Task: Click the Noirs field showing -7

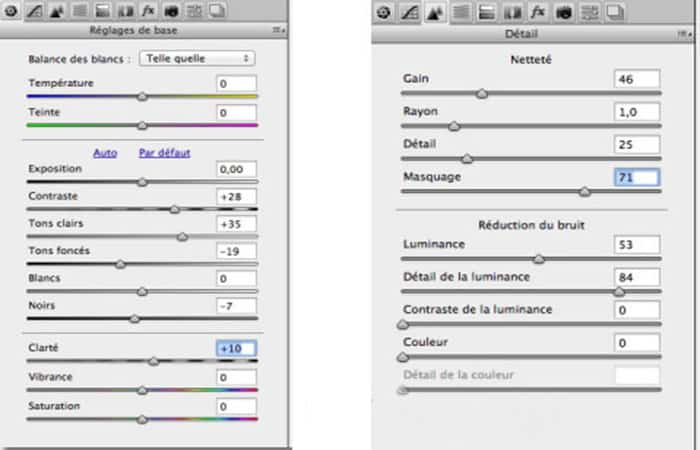Action: [x=236, y=306]
